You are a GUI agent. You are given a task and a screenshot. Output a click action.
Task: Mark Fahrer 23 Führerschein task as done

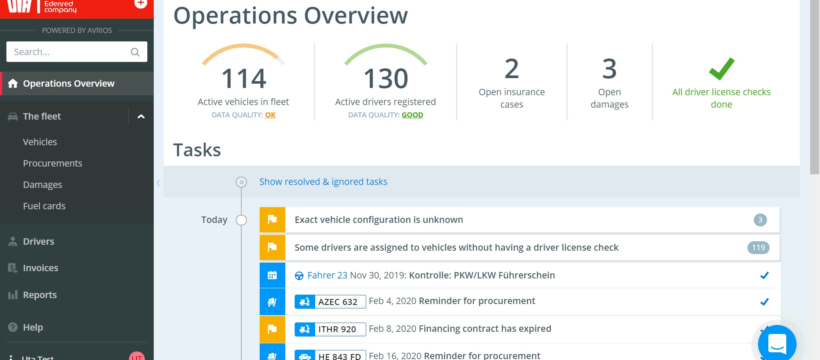point(765,275)
